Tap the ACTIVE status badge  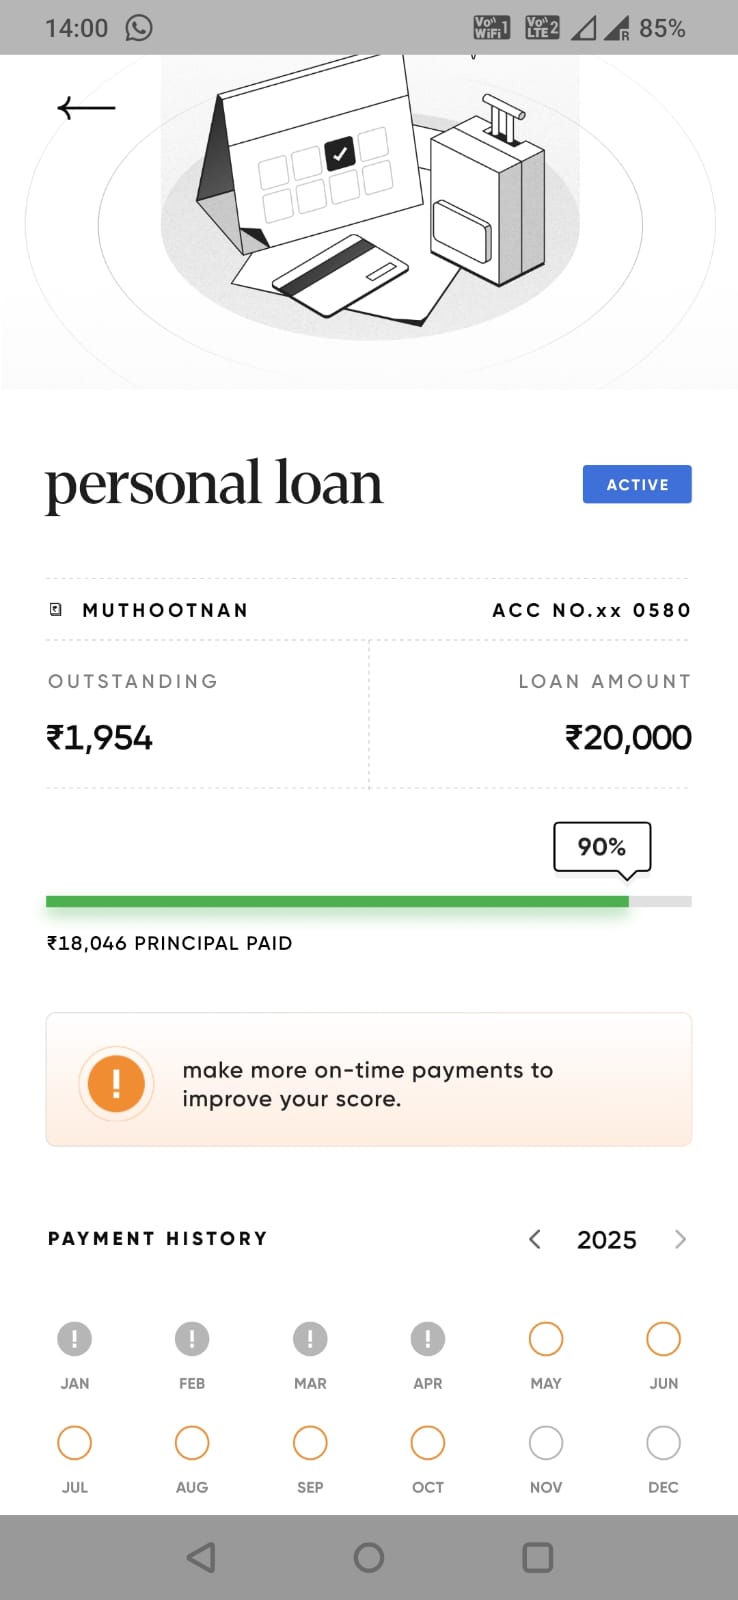[637, 484]
